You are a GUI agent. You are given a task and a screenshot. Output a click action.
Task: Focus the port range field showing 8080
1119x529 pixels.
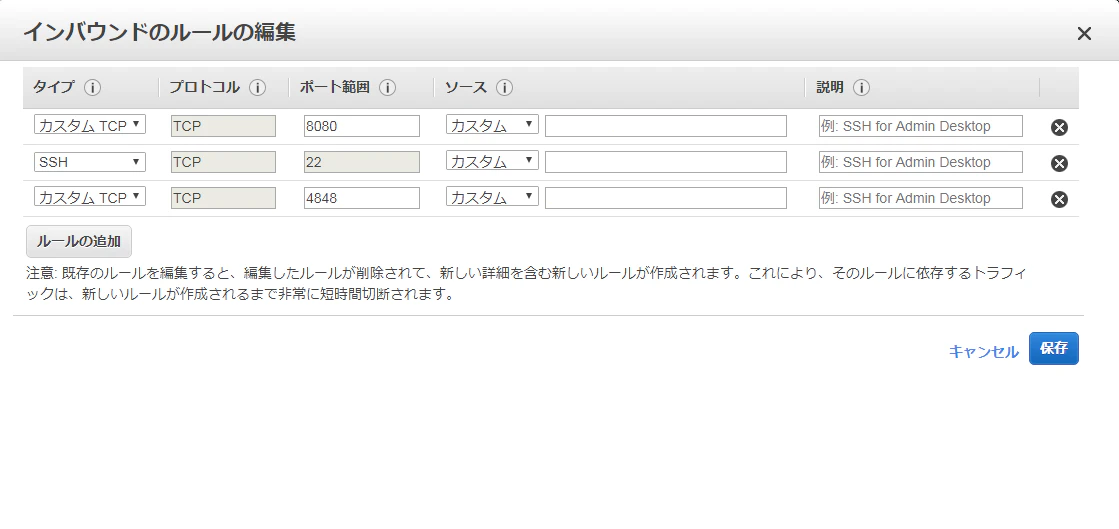pos(362,126)
